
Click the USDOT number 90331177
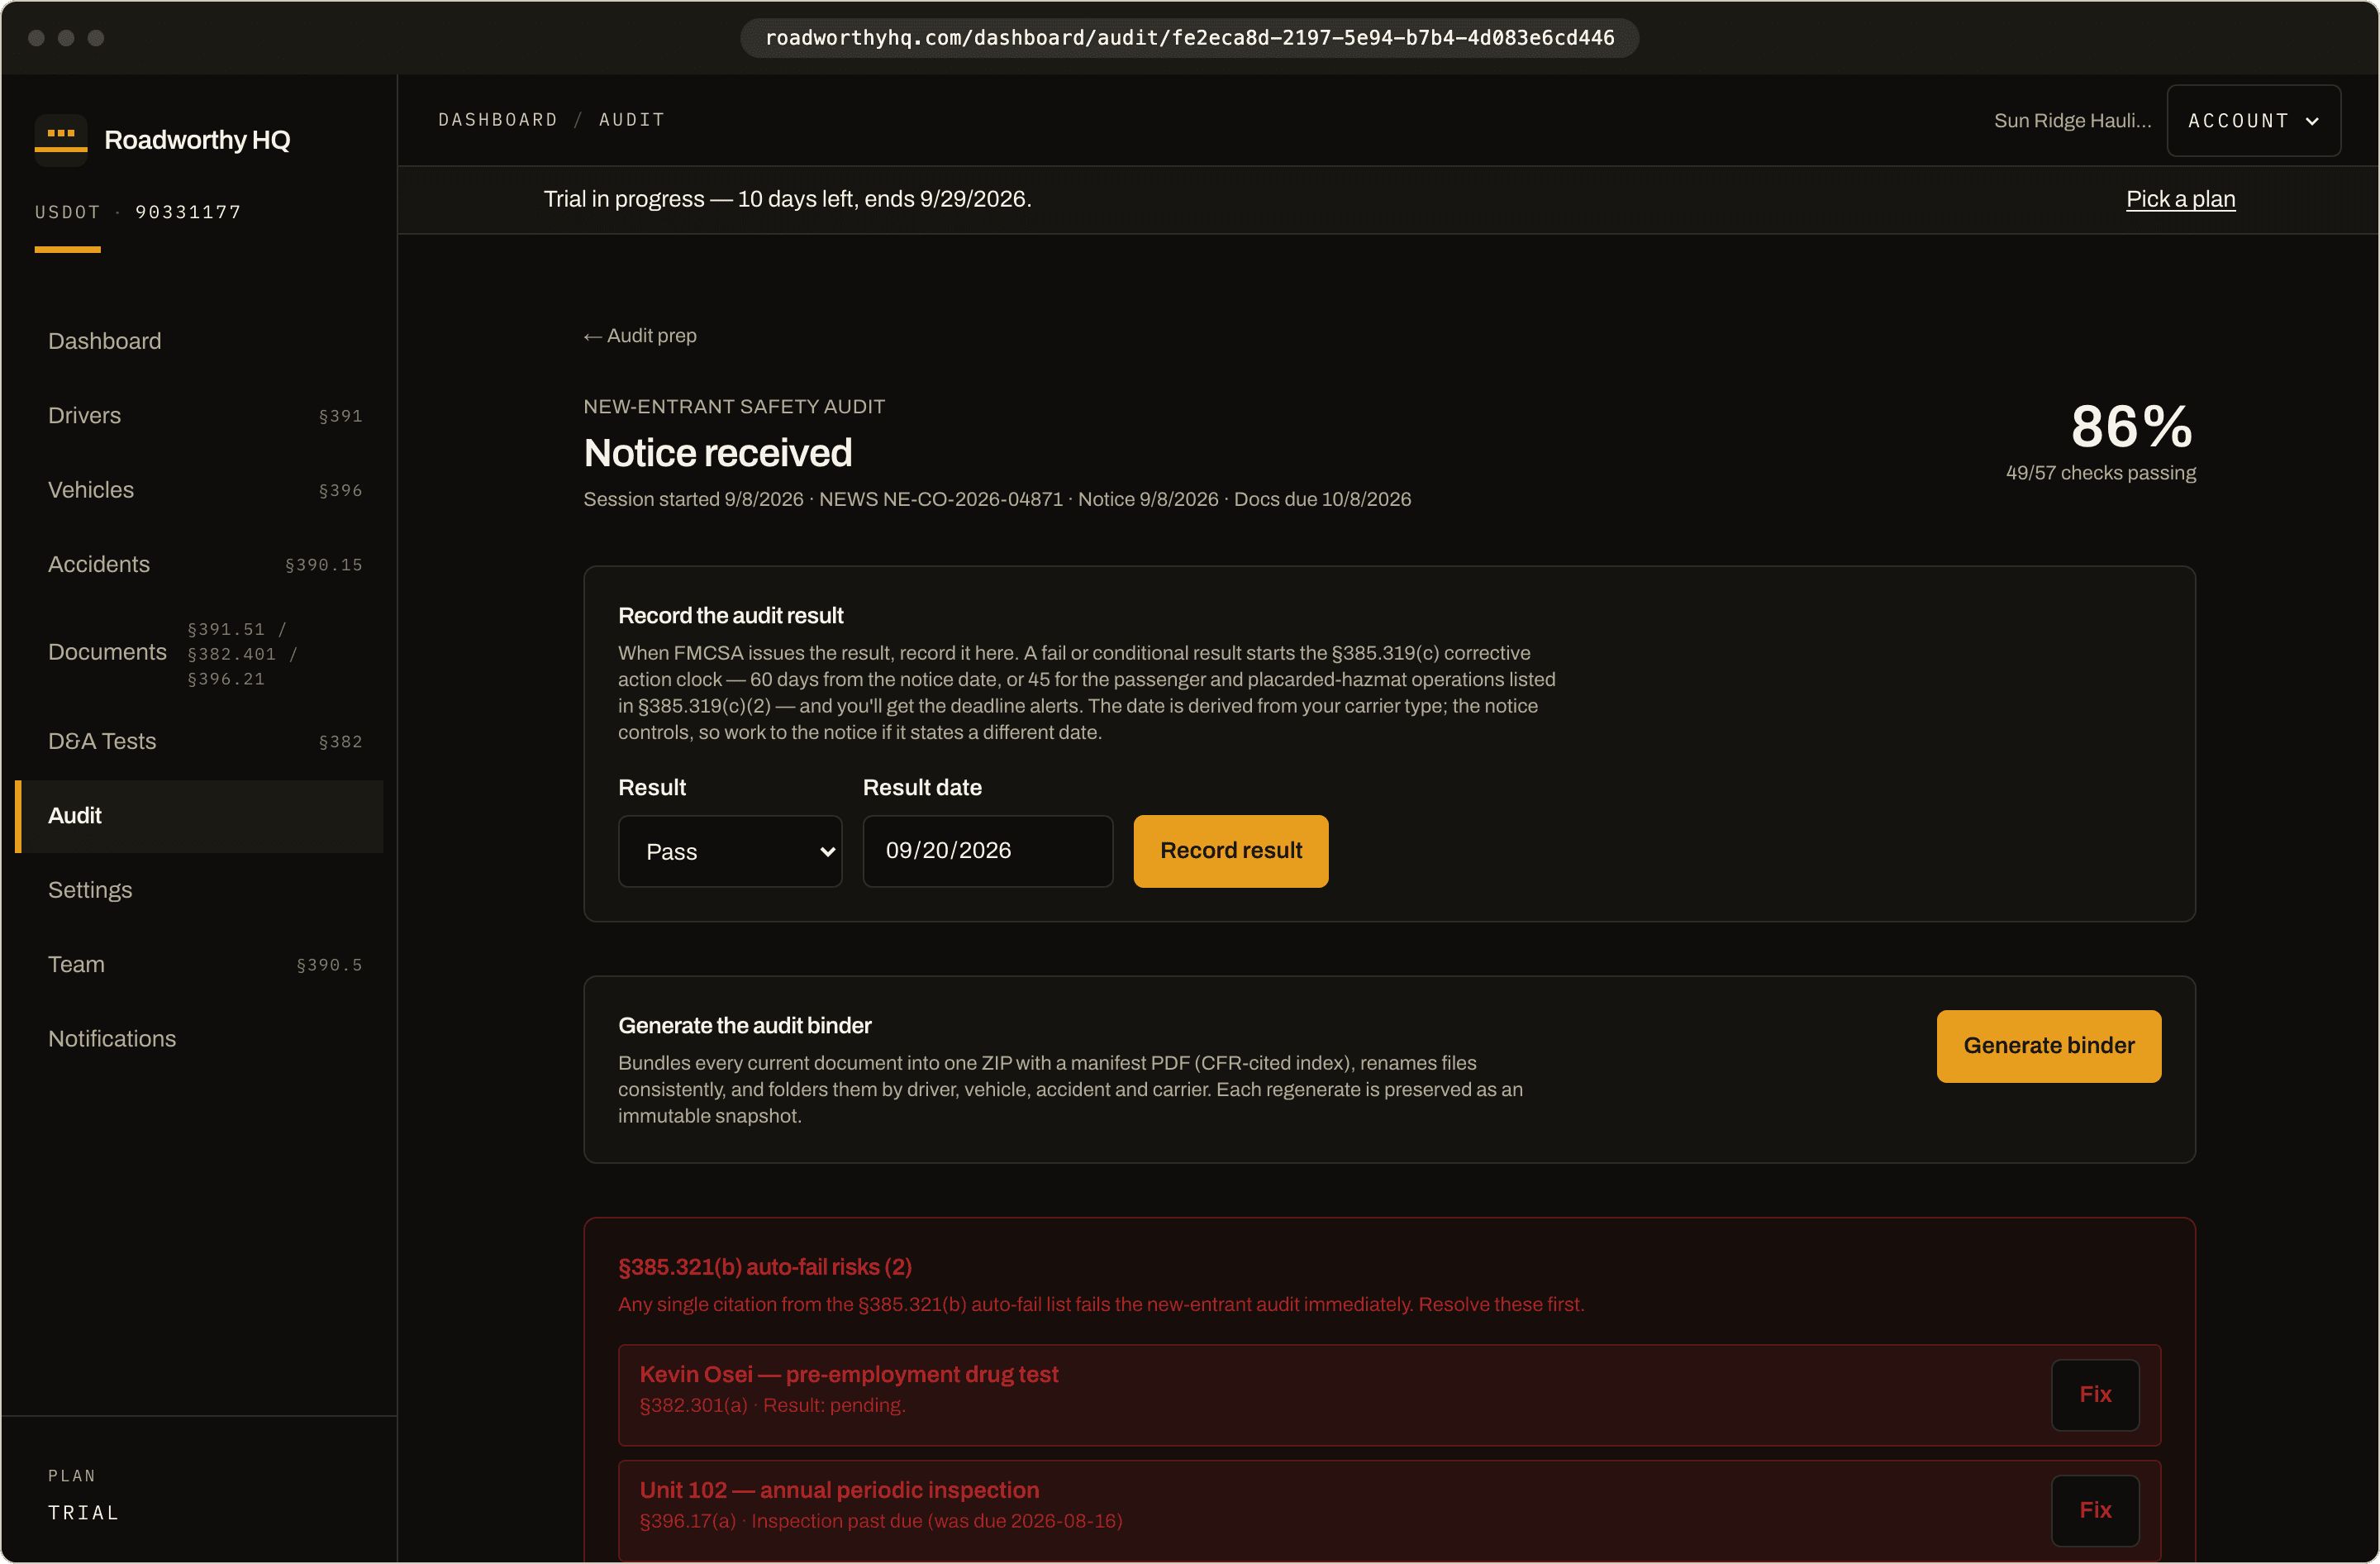(188, 212)
